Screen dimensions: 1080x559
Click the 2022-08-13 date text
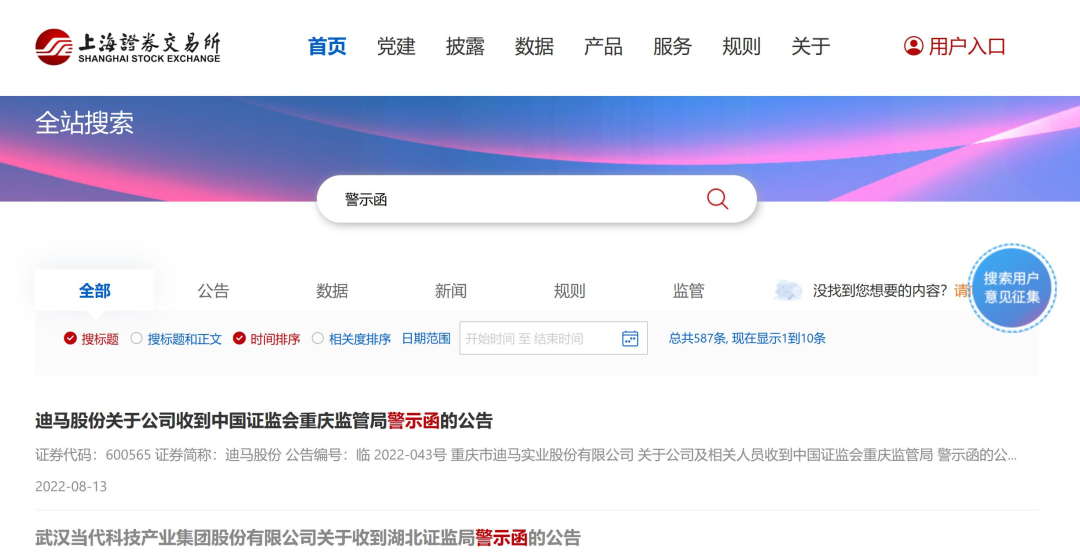(71, 486)
